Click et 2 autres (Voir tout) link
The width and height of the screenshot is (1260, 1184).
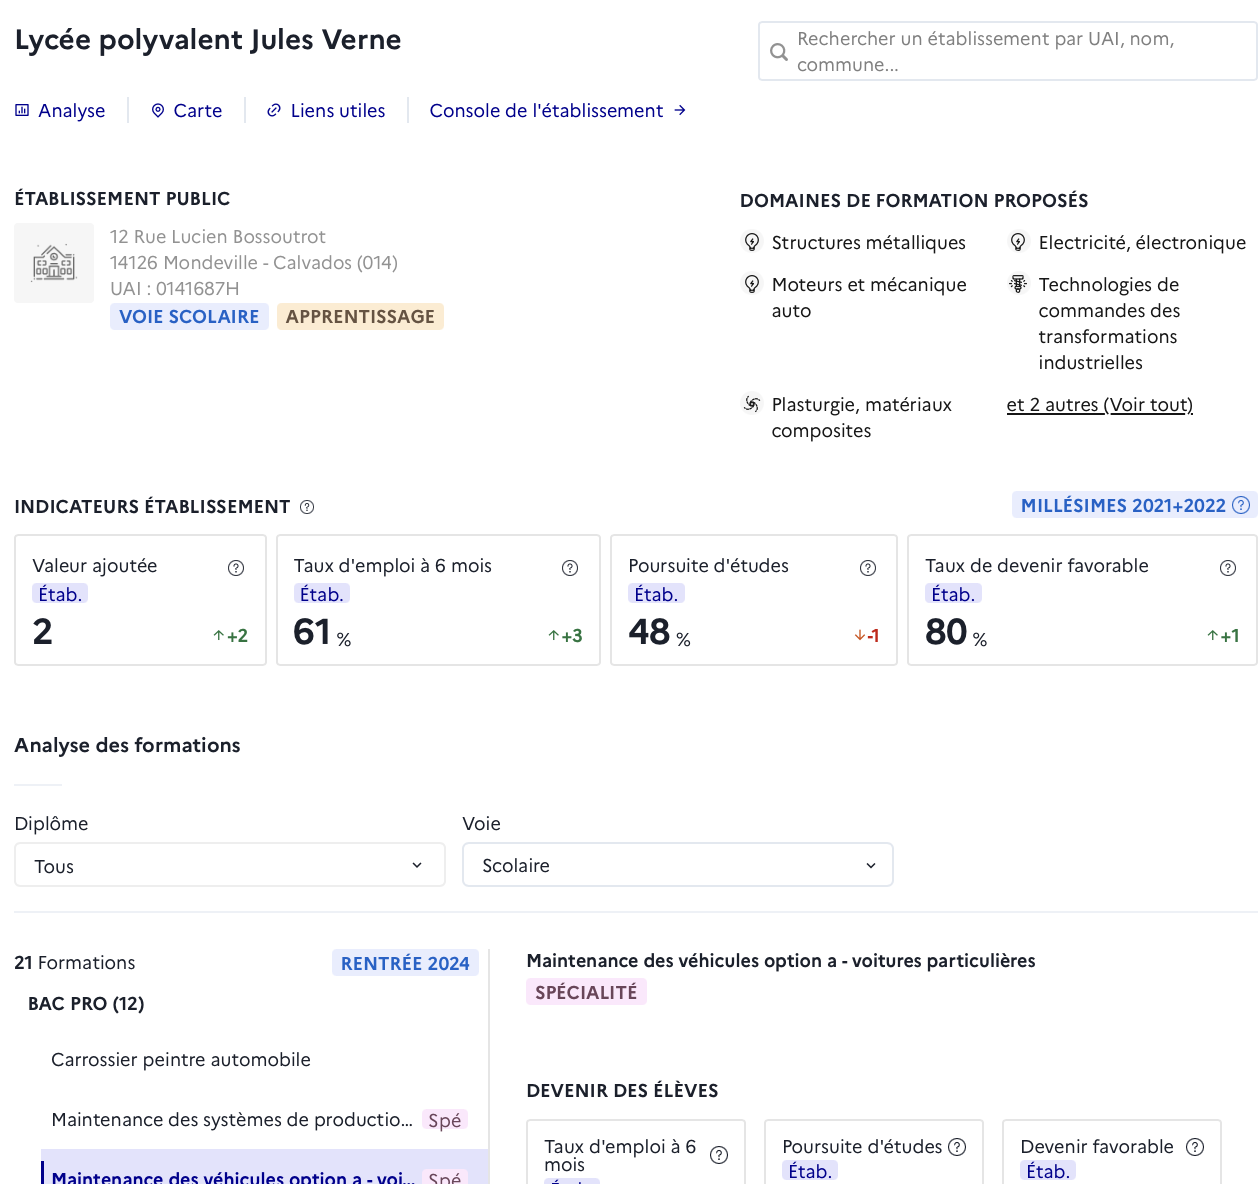[1100, 405]
